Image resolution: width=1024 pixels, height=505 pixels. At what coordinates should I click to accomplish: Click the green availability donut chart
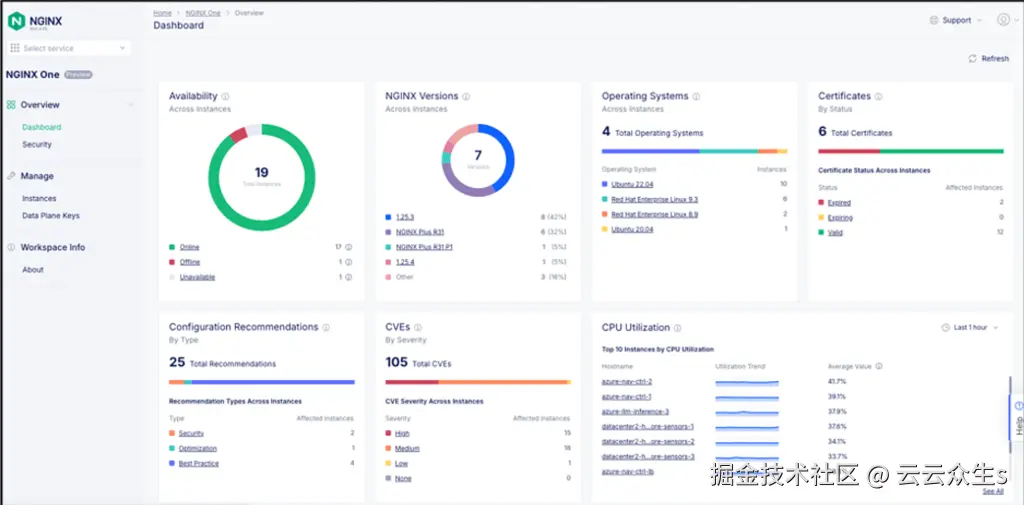coord(261,176)
